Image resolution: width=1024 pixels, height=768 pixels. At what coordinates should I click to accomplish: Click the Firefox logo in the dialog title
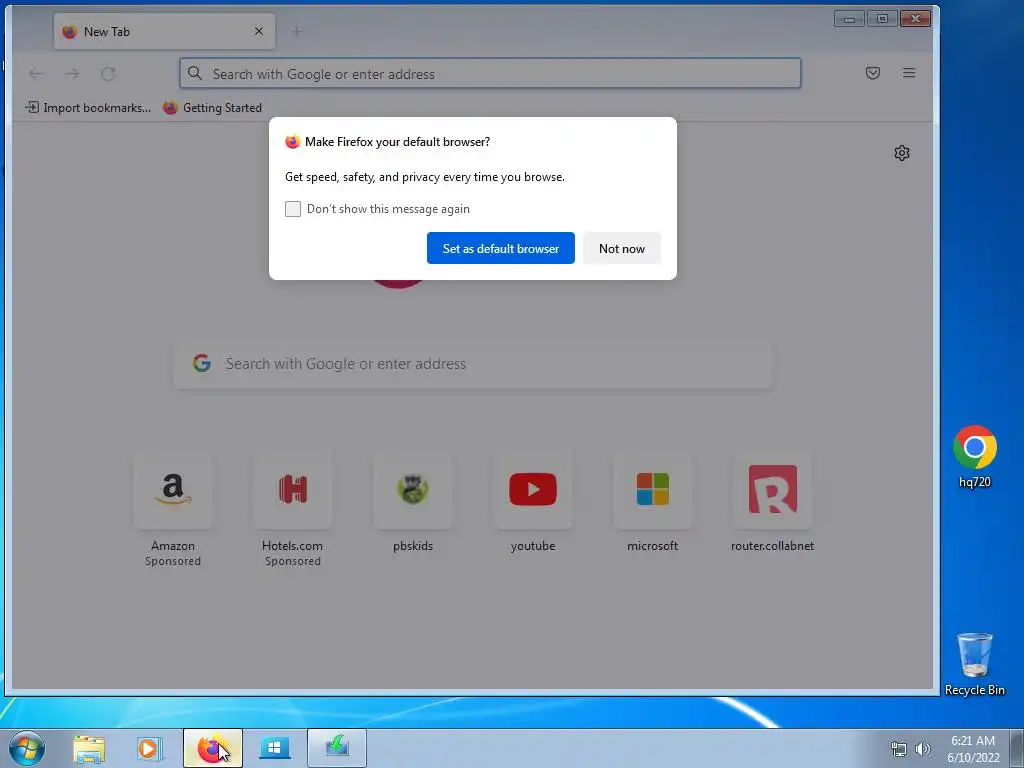coord(293,142)
